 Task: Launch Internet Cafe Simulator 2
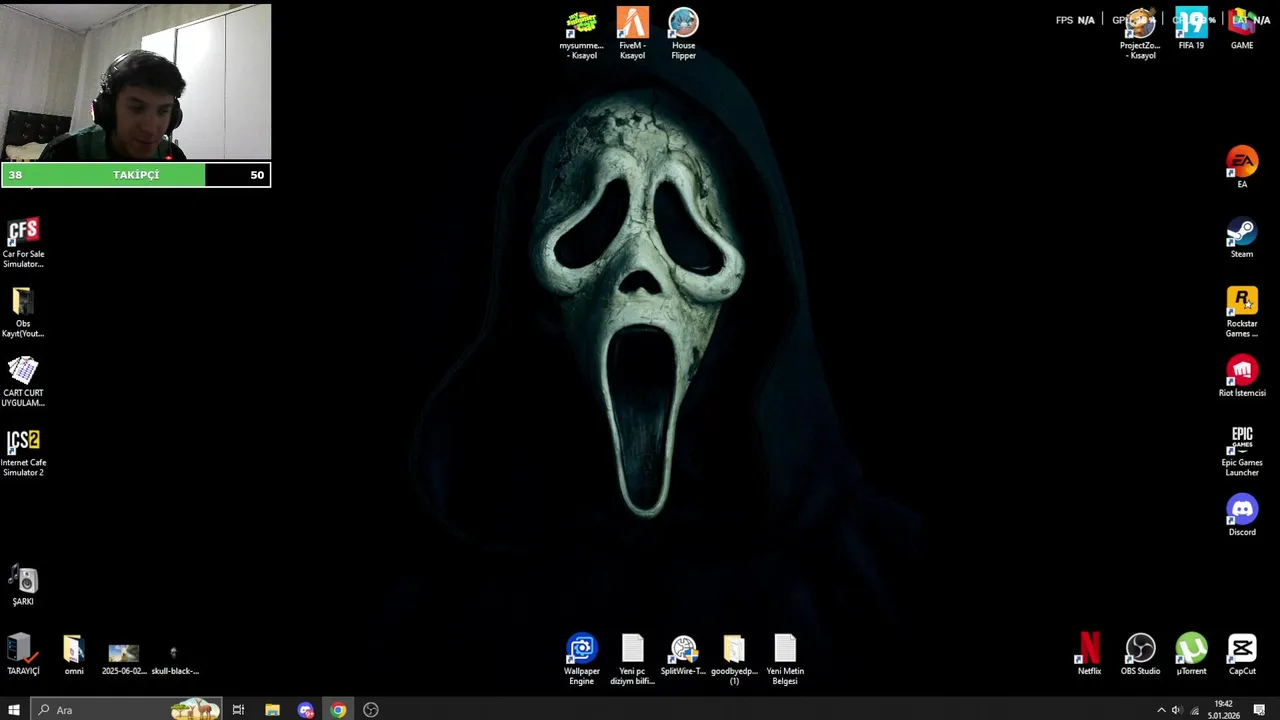point(23,451)
